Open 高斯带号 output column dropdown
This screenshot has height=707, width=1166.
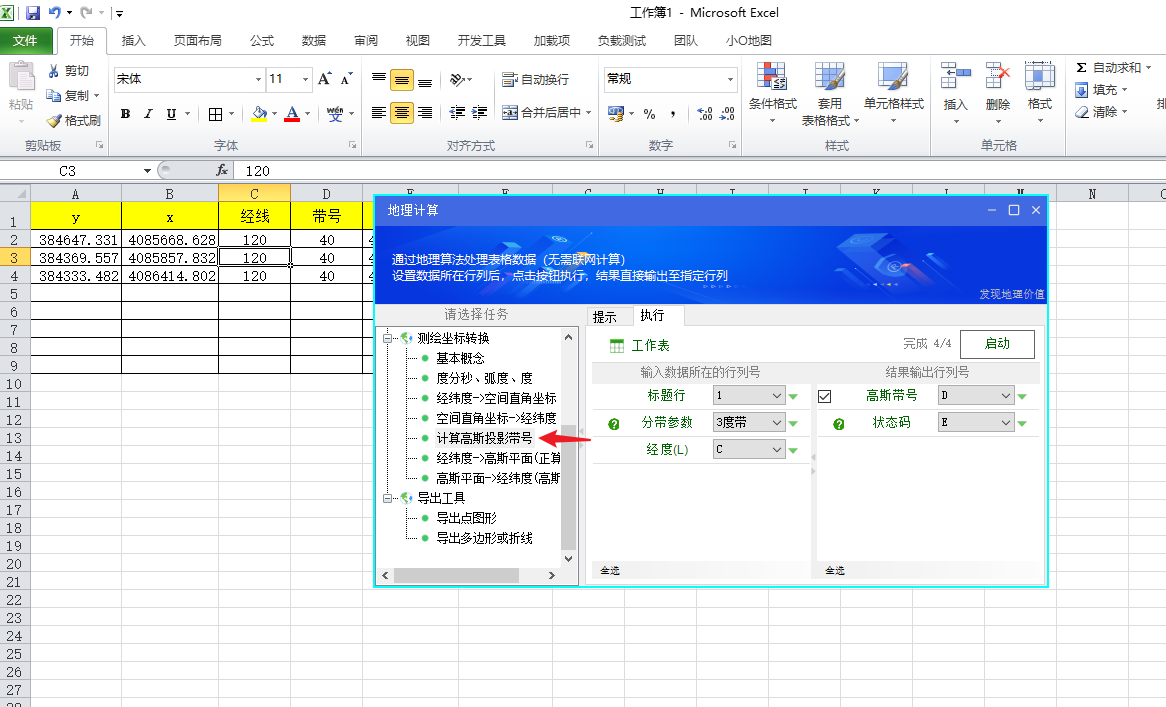pos(1005,396)
